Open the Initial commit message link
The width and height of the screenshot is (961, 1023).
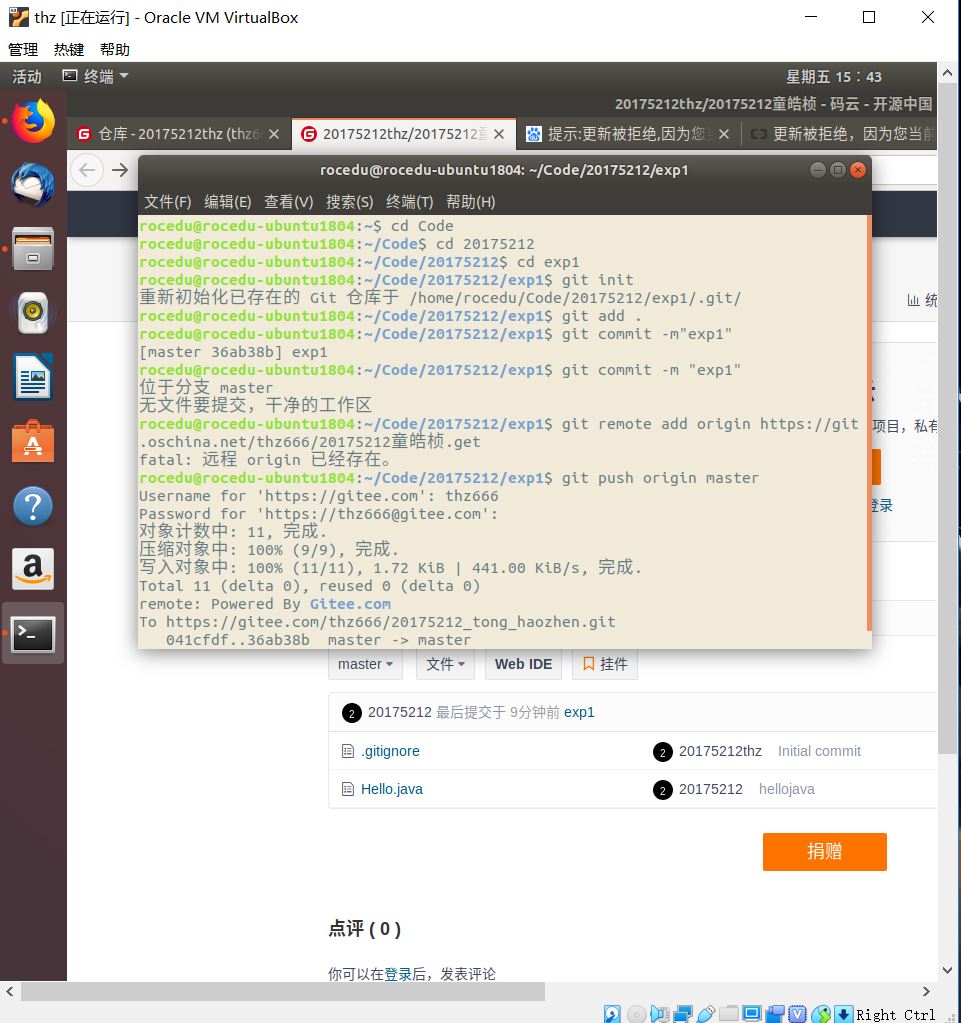click(819, 752)
